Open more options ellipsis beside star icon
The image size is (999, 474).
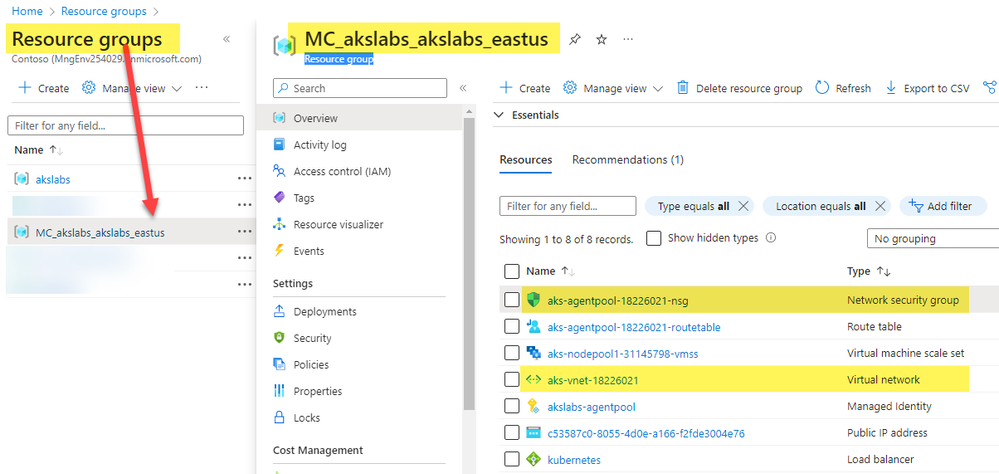(628, 40)
